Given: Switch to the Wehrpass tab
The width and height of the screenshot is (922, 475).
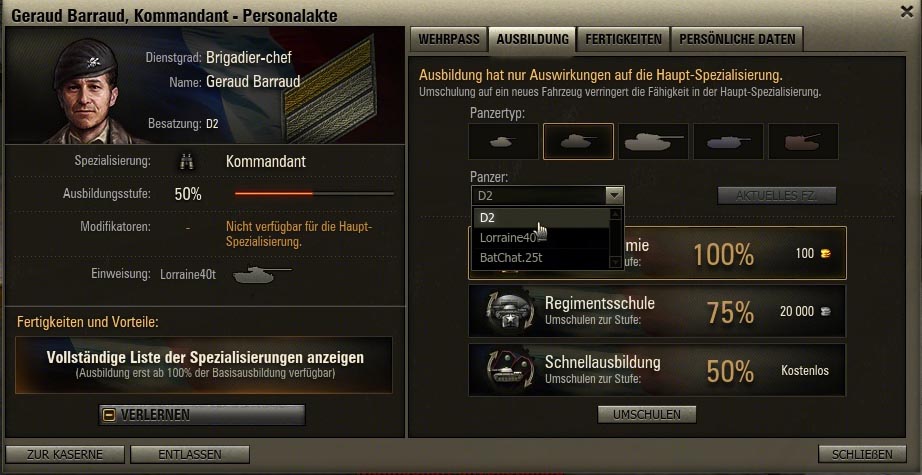Looking at the screenshot, I should click(449, 39).
